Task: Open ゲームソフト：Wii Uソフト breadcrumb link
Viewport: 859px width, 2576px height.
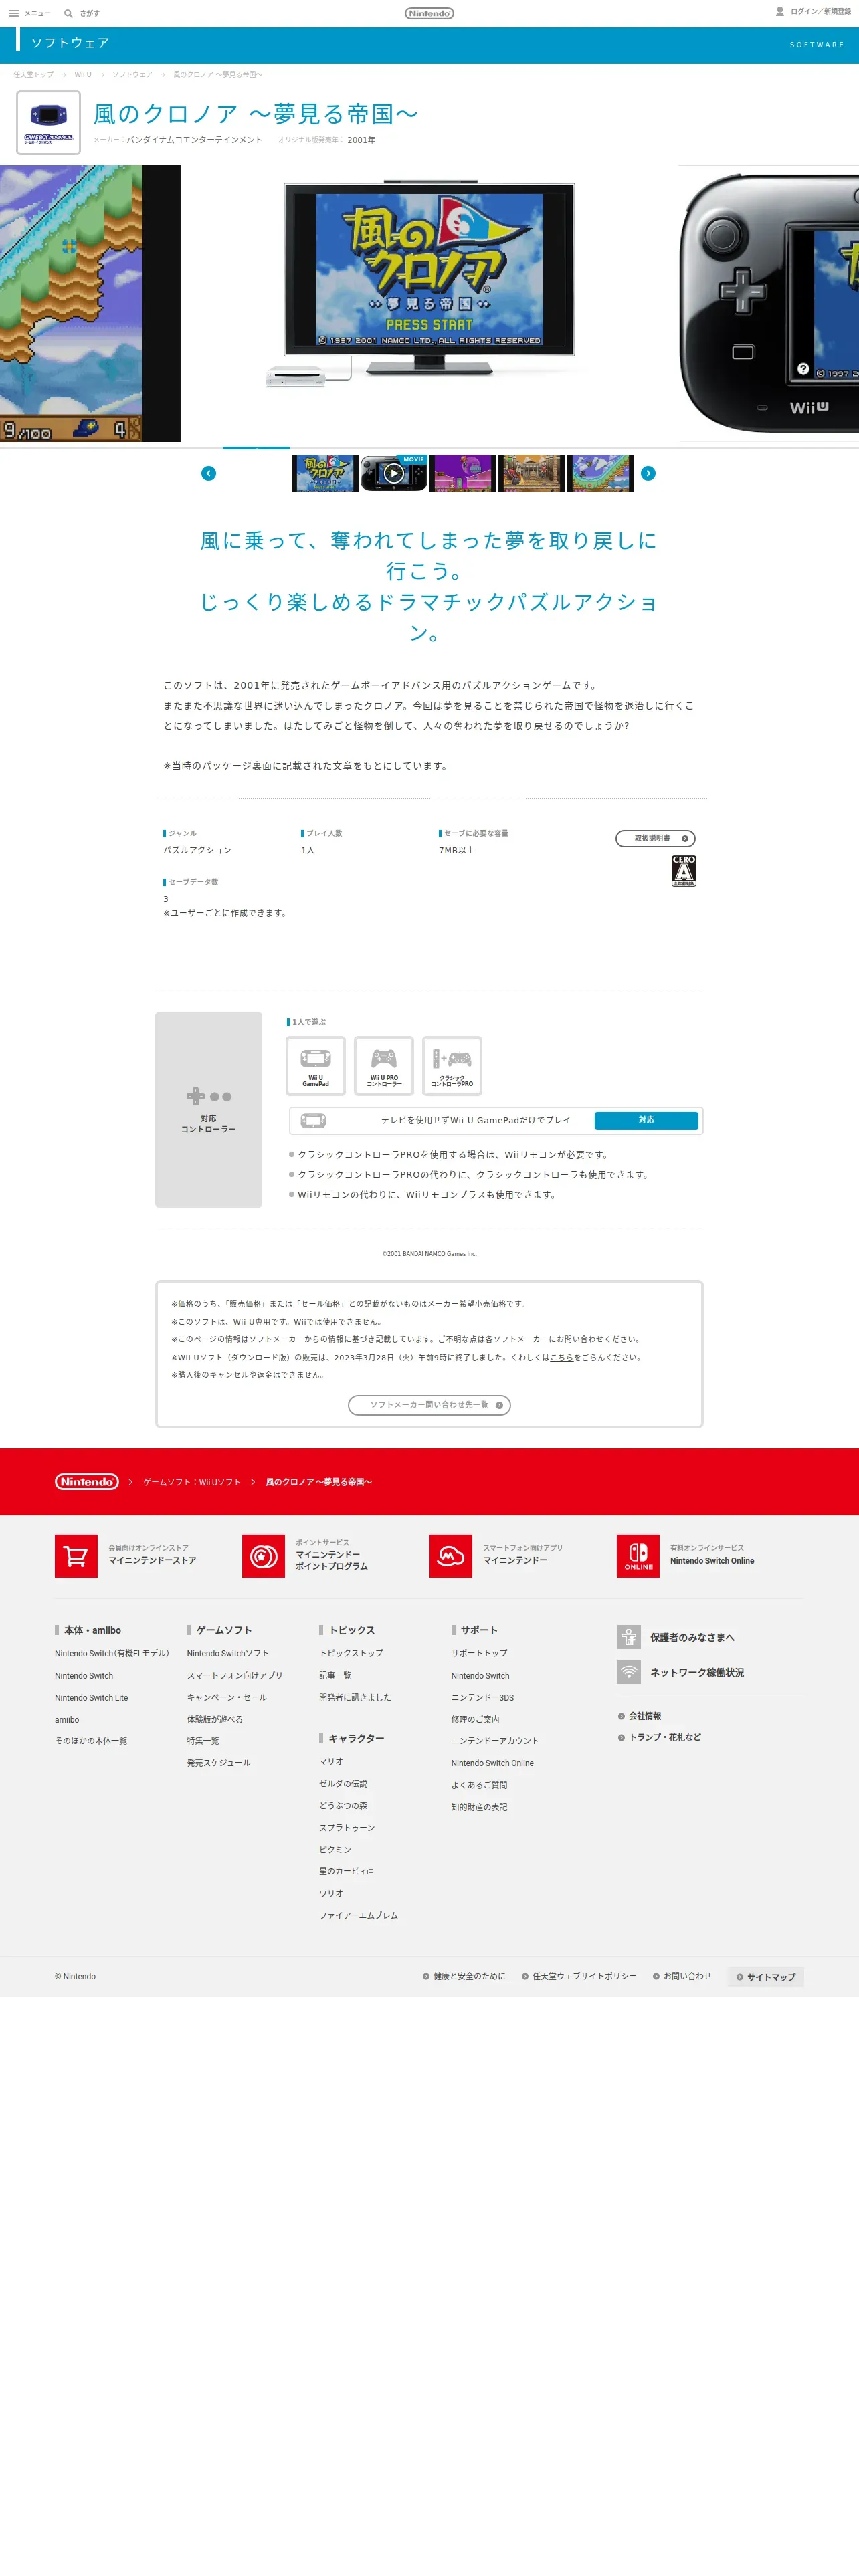Action: (x=192, y=1482)
